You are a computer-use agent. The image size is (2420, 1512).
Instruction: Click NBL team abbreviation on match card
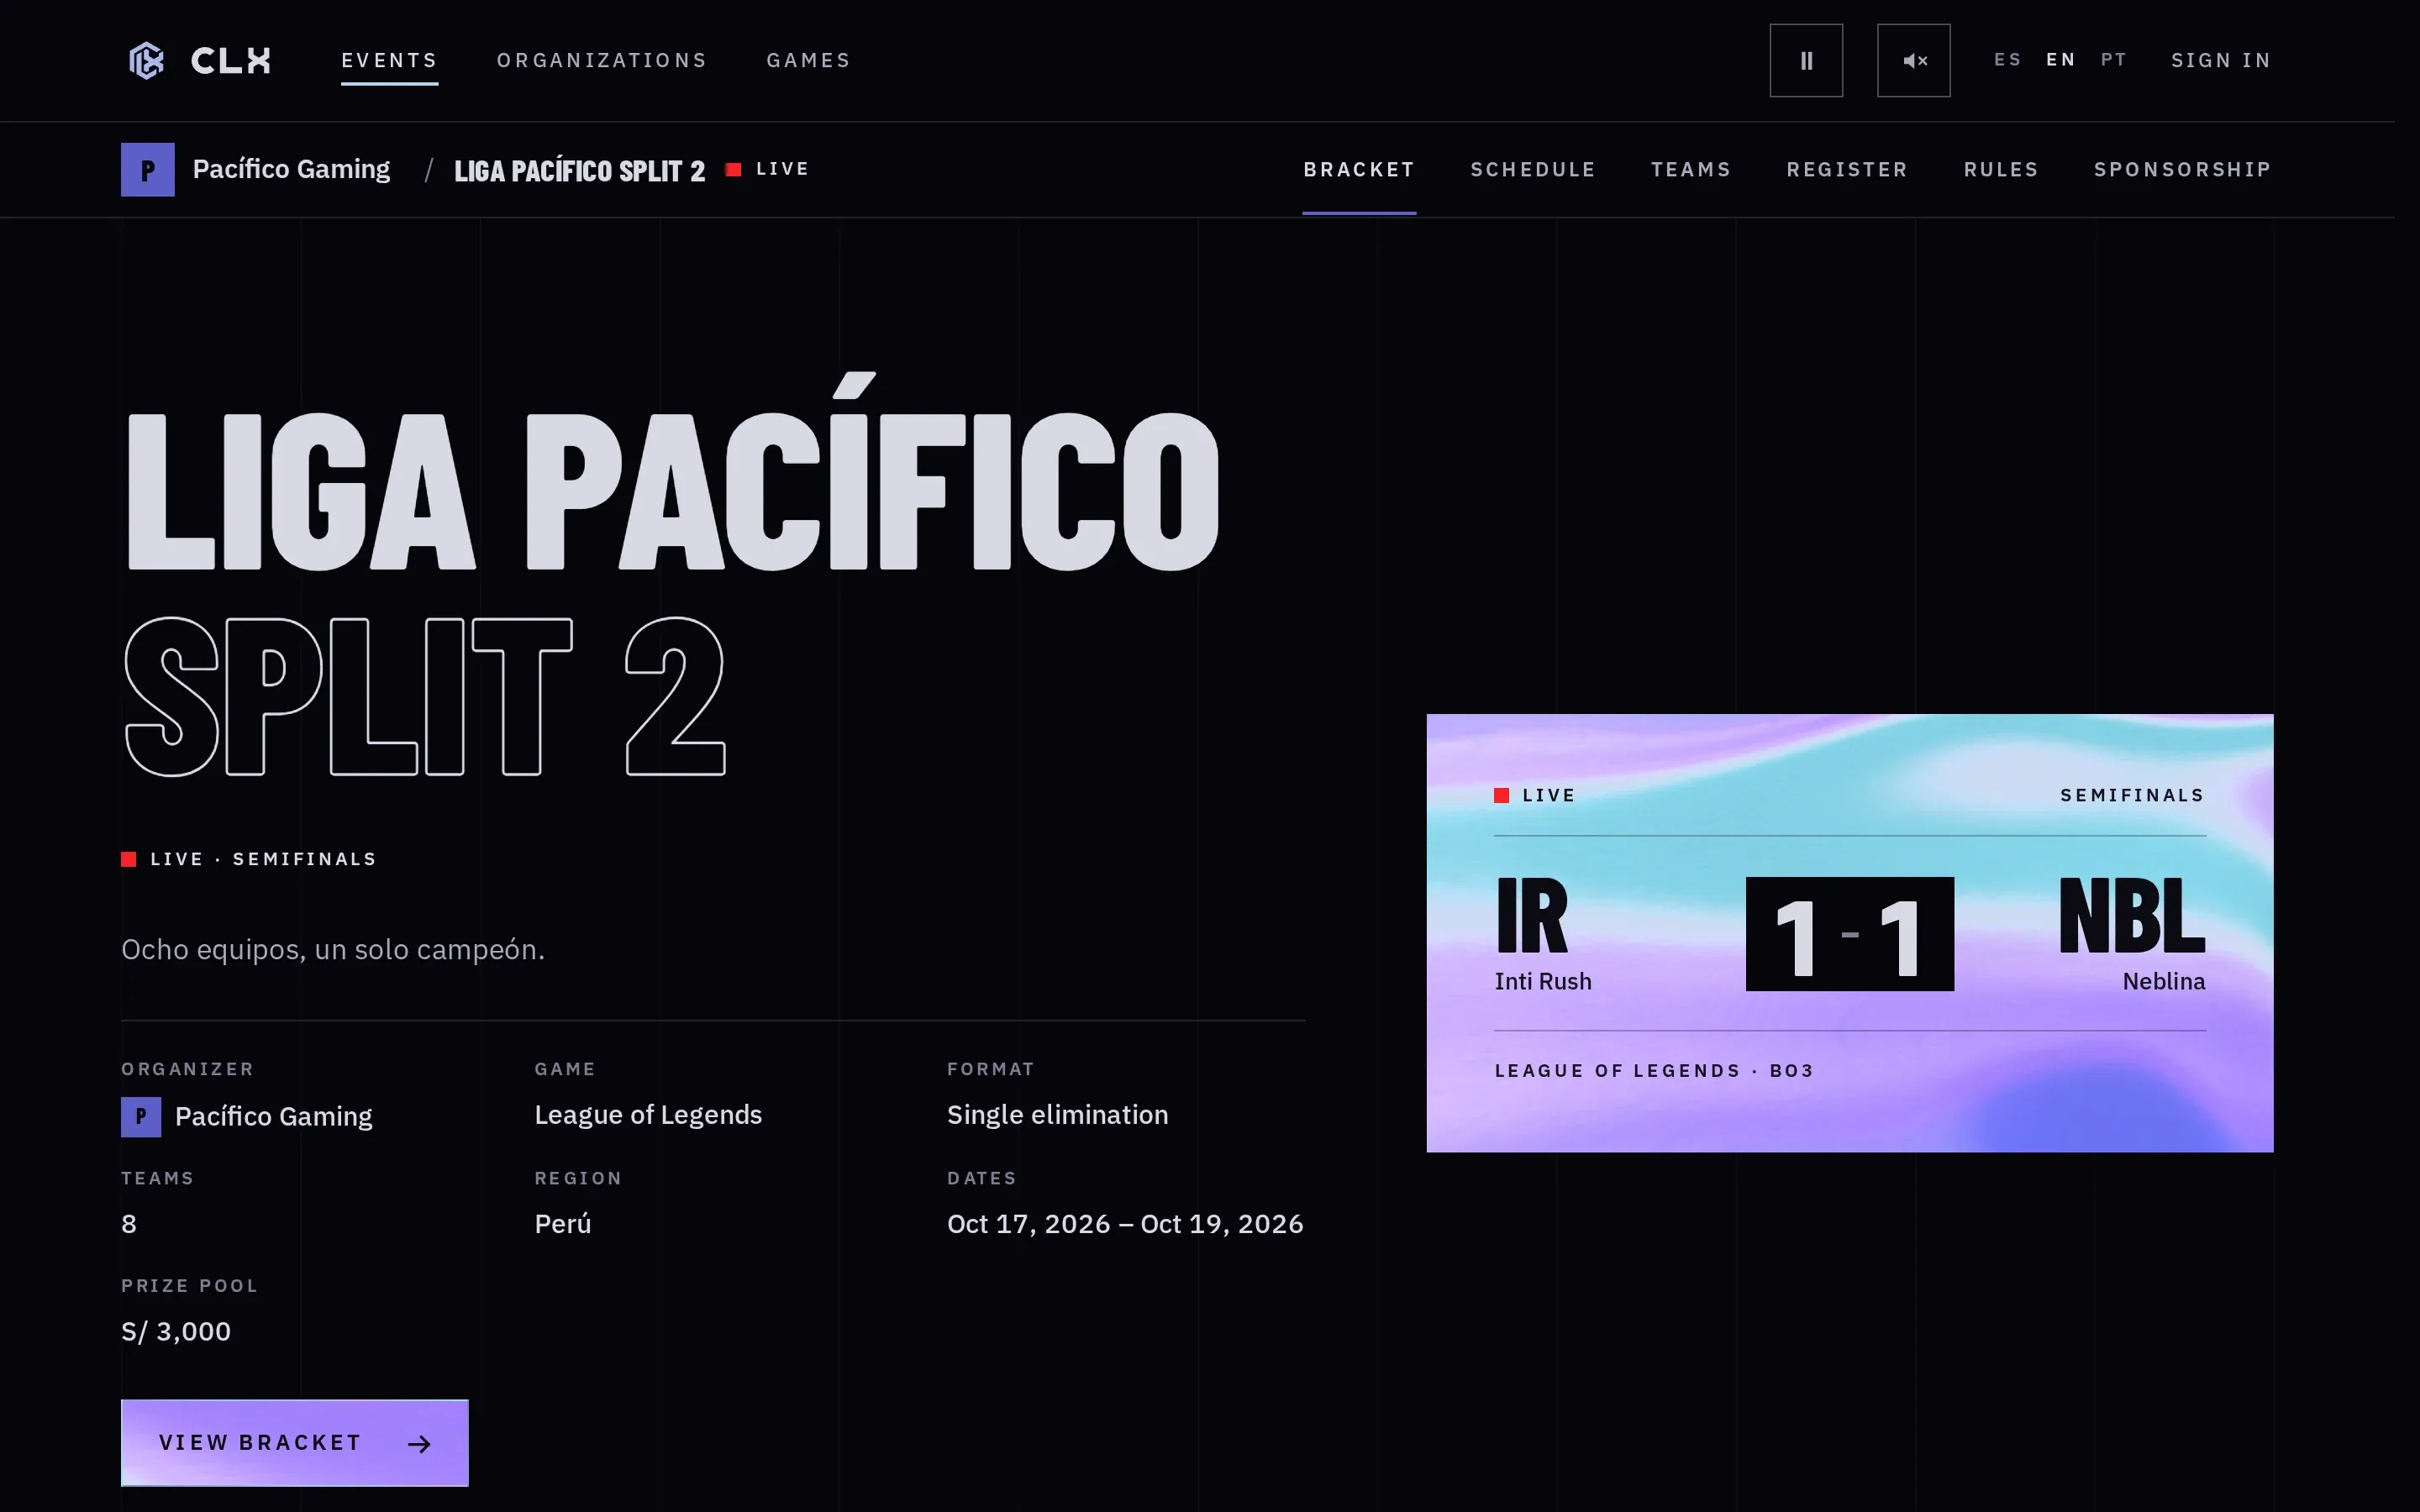point(2132,915)
